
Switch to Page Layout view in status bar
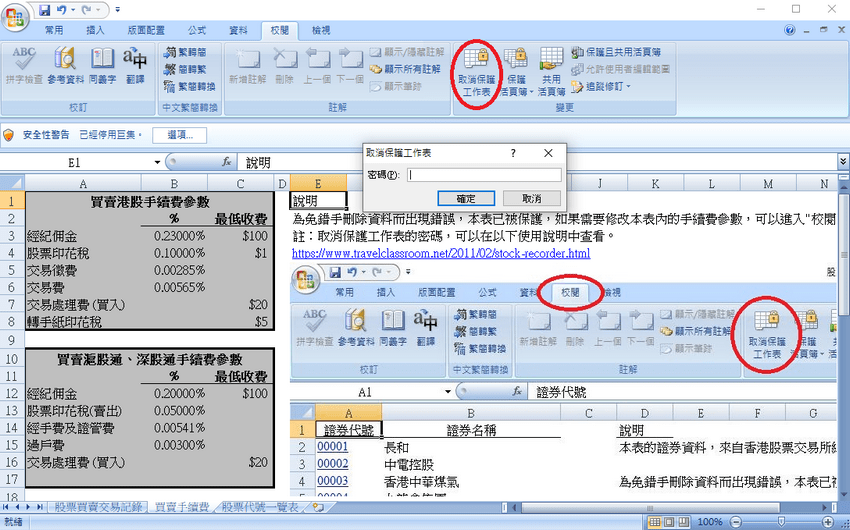[669, 522]
